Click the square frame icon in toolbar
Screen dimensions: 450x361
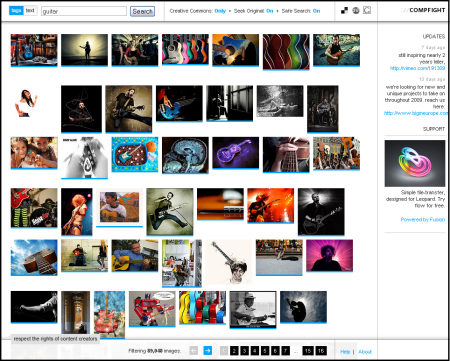tap(367, 10)
